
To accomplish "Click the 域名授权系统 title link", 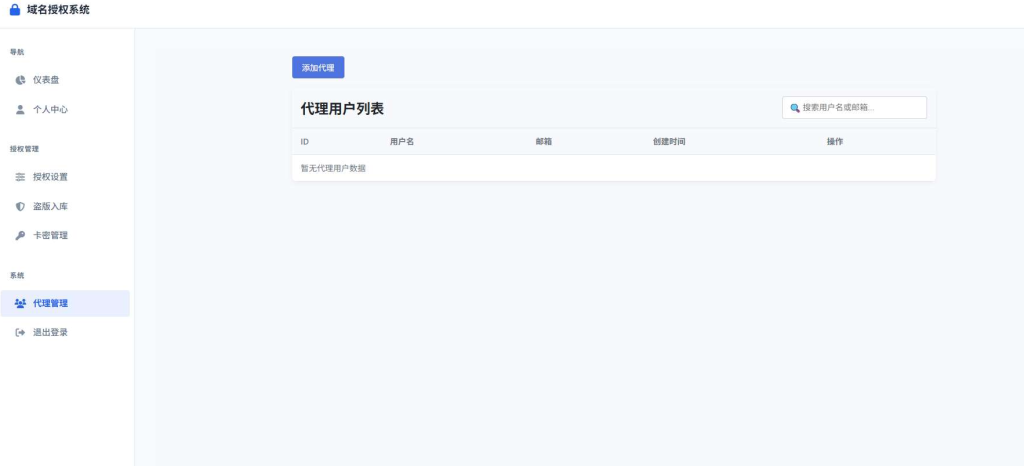I will [58, 10].
